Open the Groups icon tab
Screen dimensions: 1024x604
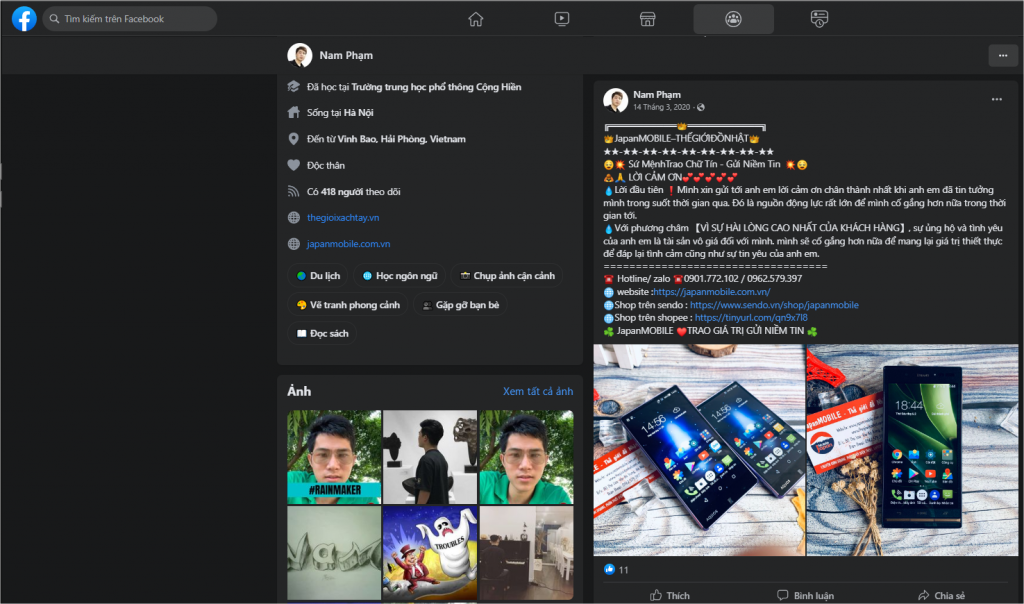tap(733, 19)
